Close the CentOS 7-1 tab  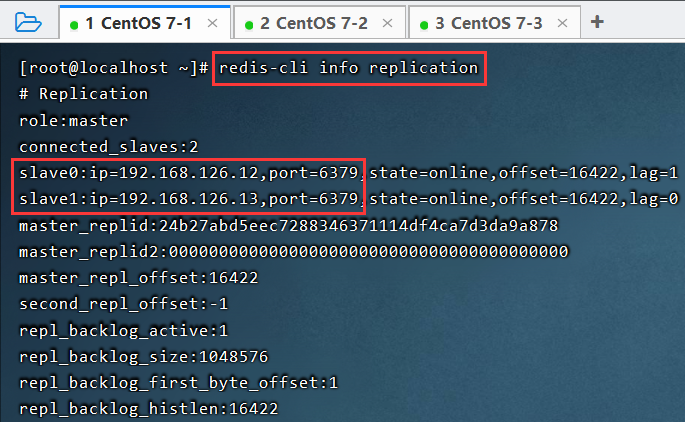tap(212, 23)
